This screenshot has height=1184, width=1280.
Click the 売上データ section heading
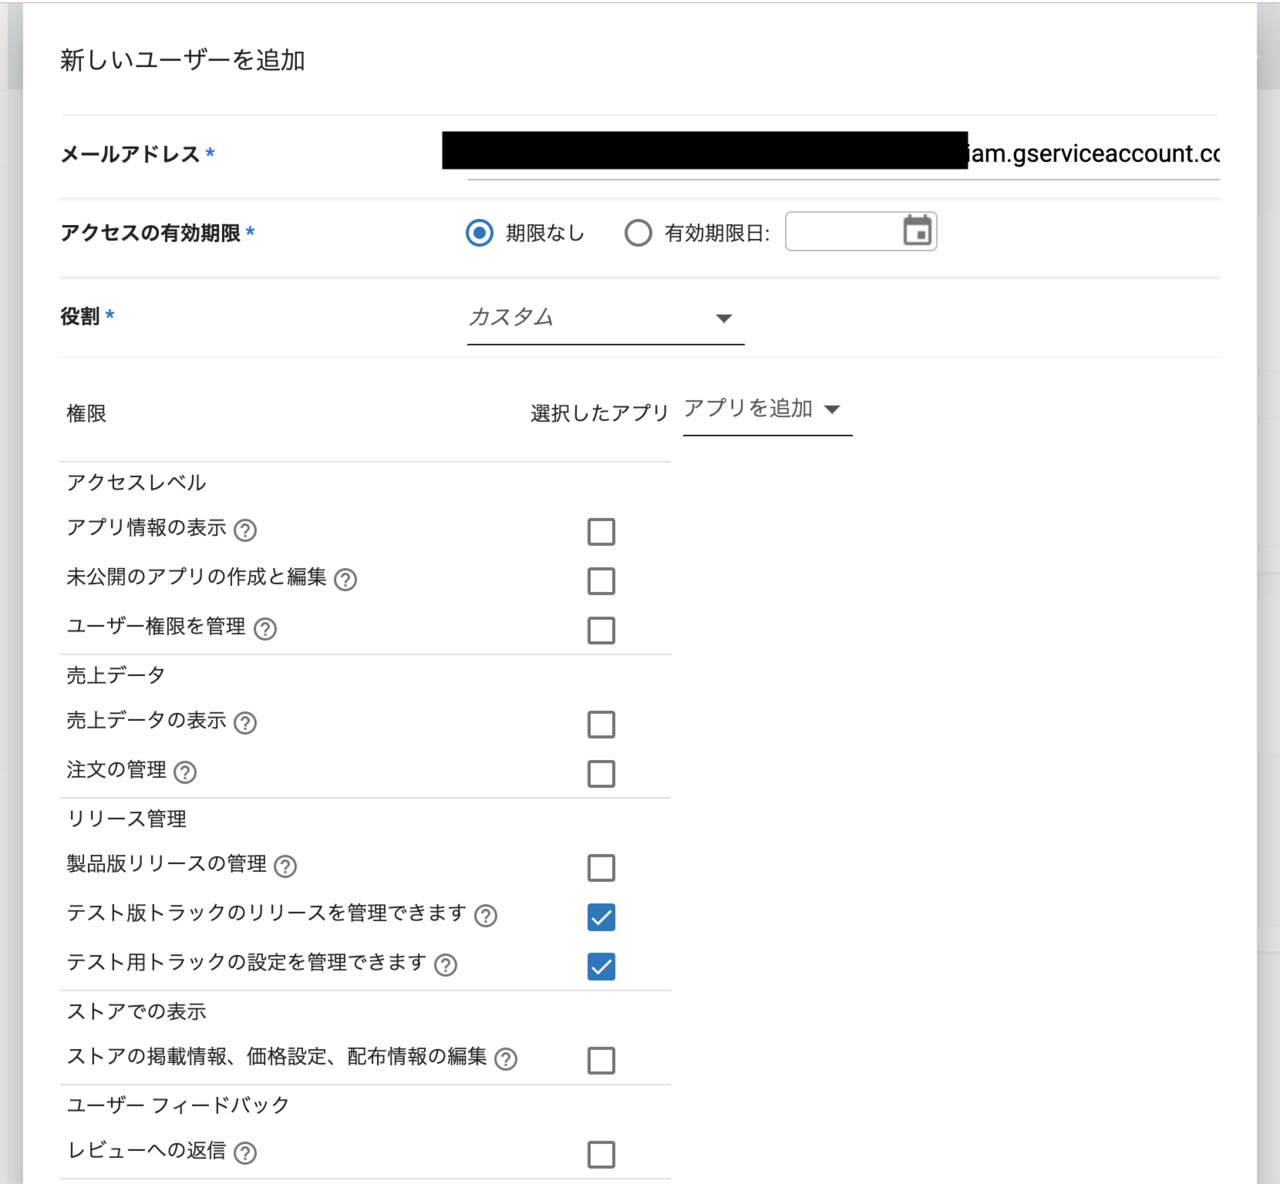(x=116, y=676)
